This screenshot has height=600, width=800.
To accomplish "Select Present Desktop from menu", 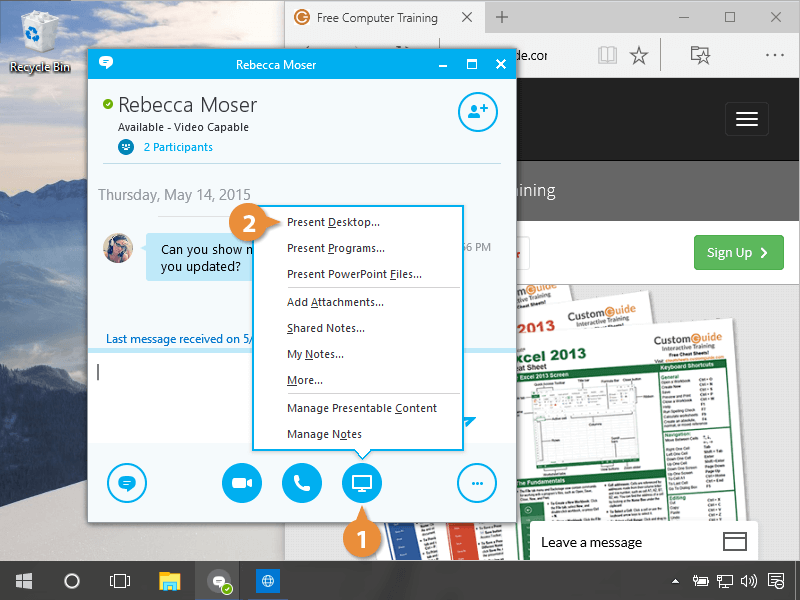I will click(333, 222).
